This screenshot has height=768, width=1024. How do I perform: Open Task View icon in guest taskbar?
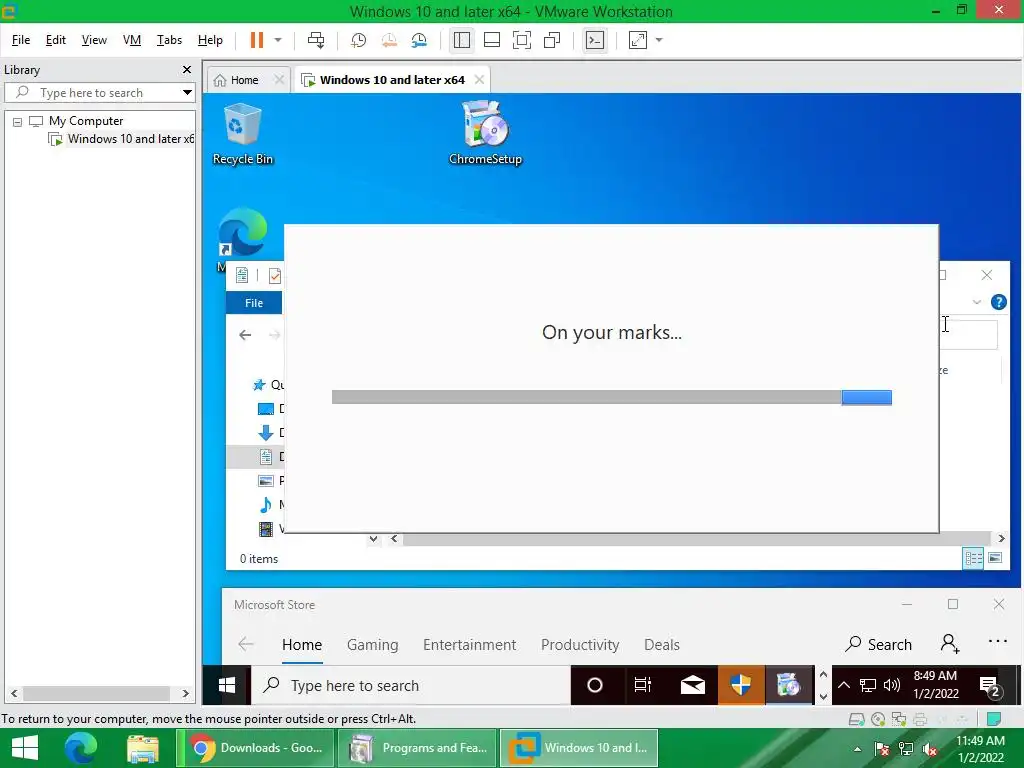click(643, 685)
